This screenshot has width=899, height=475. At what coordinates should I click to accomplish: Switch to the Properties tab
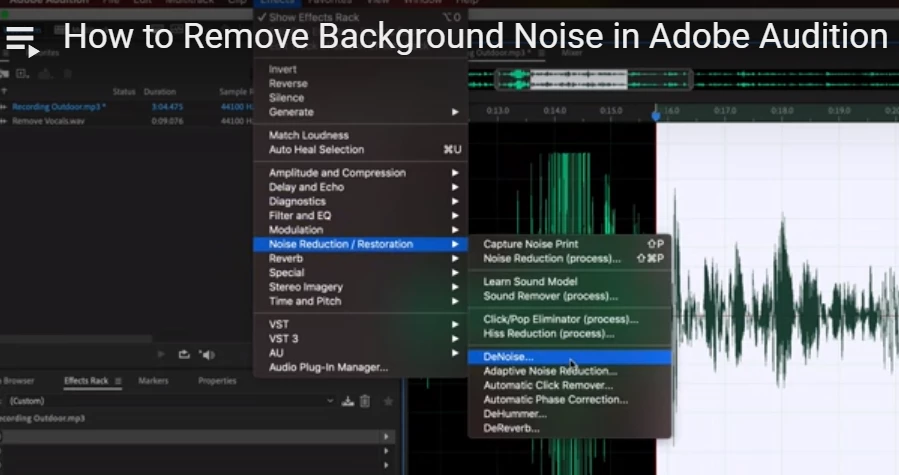coord(217,381)
